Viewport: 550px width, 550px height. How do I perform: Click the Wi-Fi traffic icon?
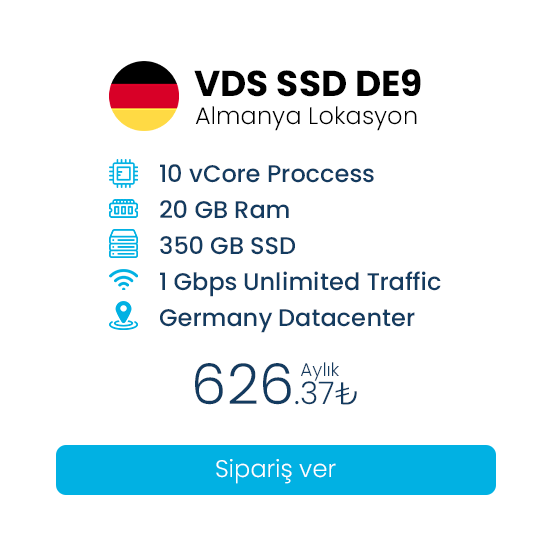pyautogui.click(x=123, y=280)
